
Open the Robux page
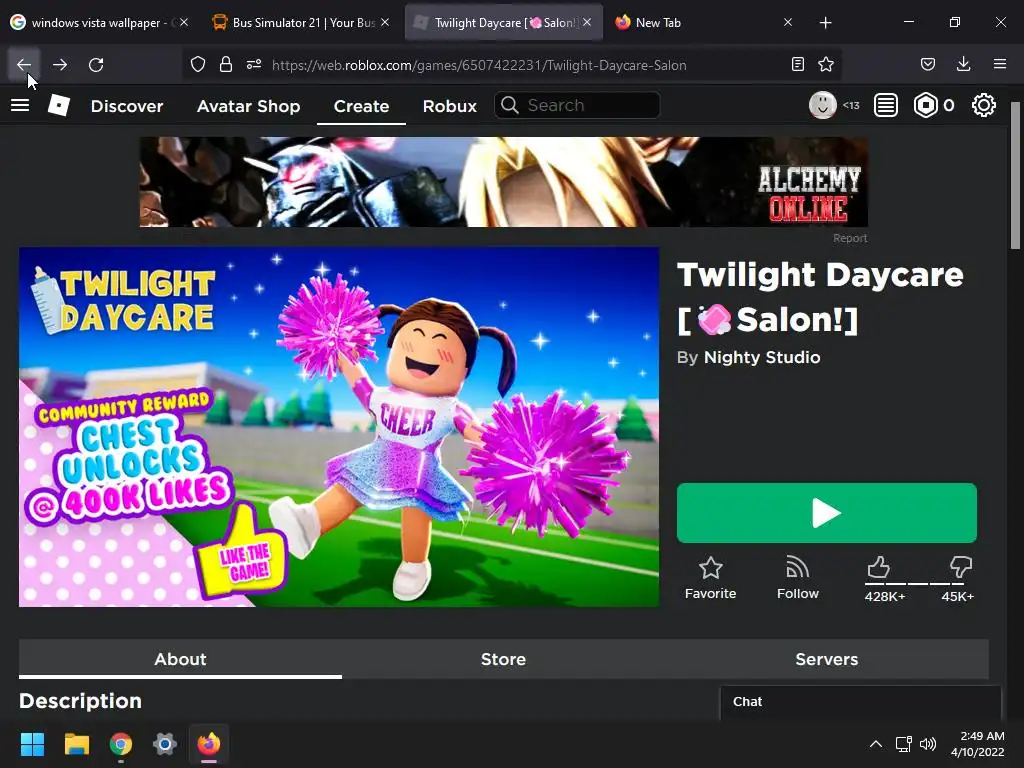pos(449,106)
